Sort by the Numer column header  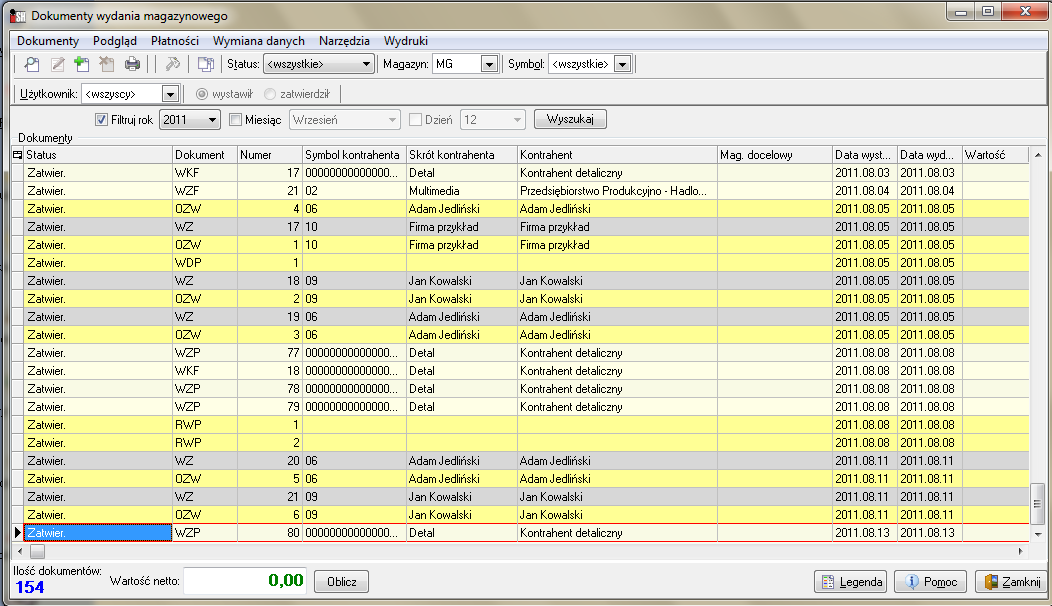pyautogui.click(x=270, y=155)
